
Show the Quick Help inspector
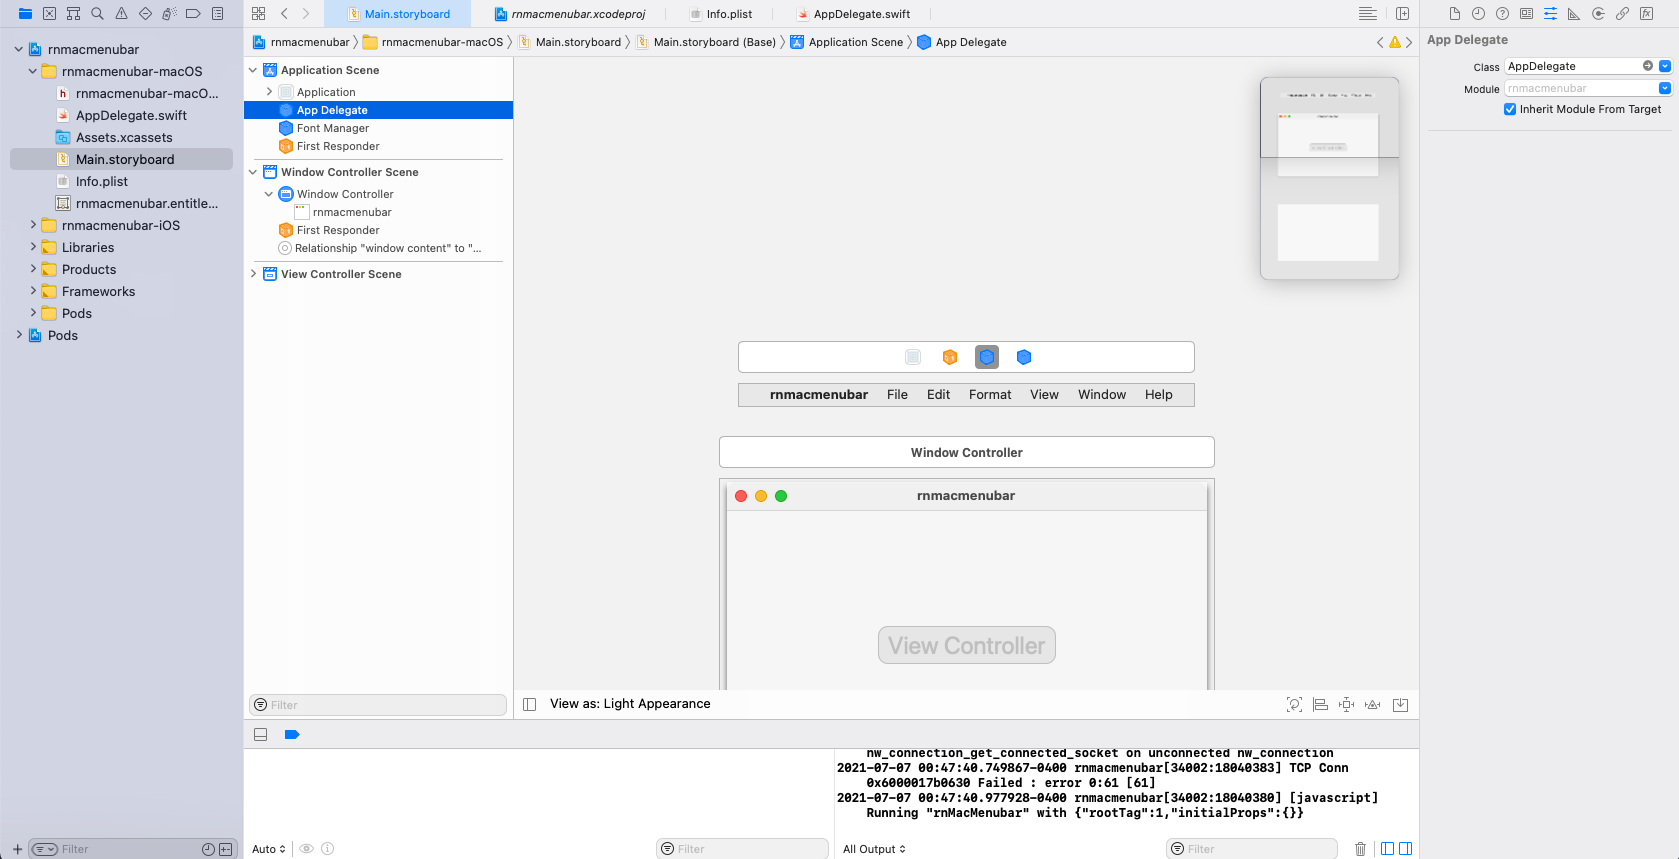pos(1502,14)
